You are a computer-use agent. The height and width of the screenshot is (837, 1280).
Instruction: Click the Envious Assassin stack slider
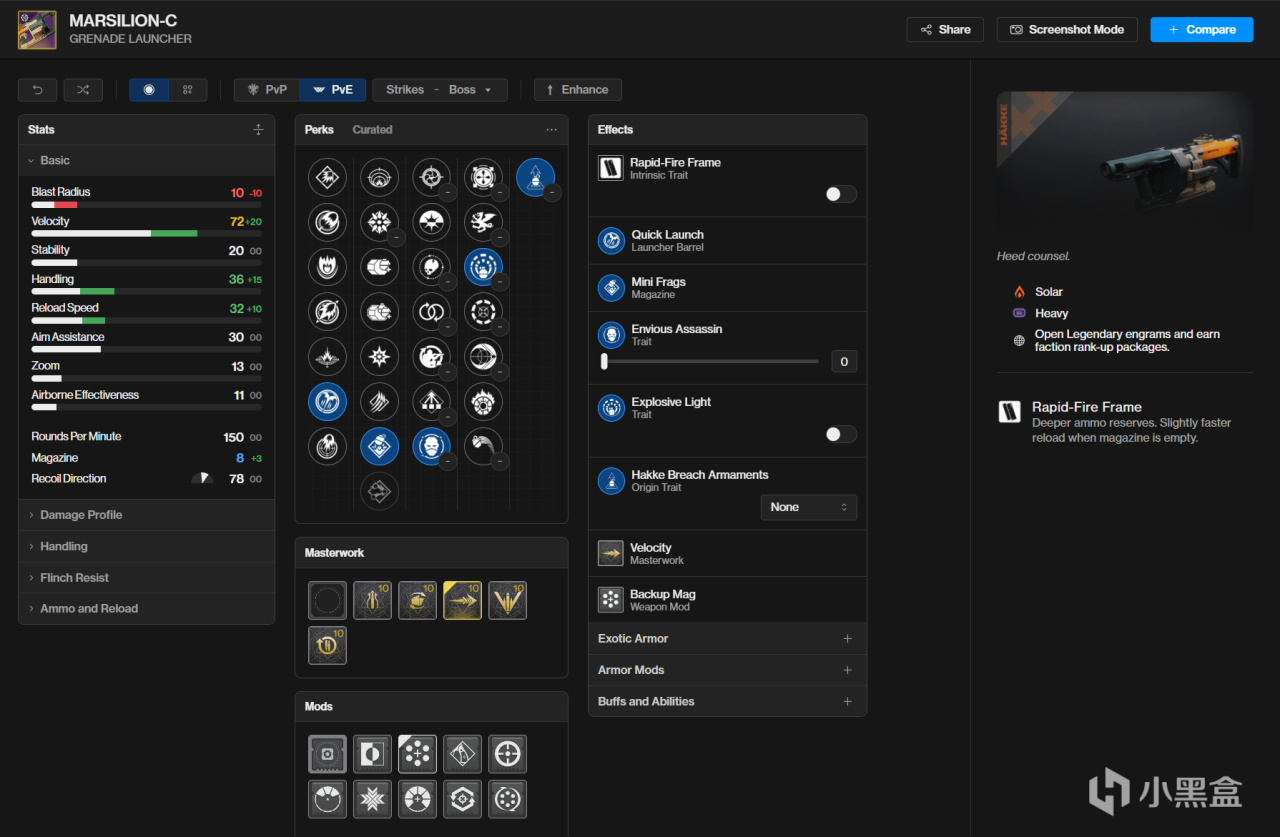pyautogui.click(x=709, y=361)
